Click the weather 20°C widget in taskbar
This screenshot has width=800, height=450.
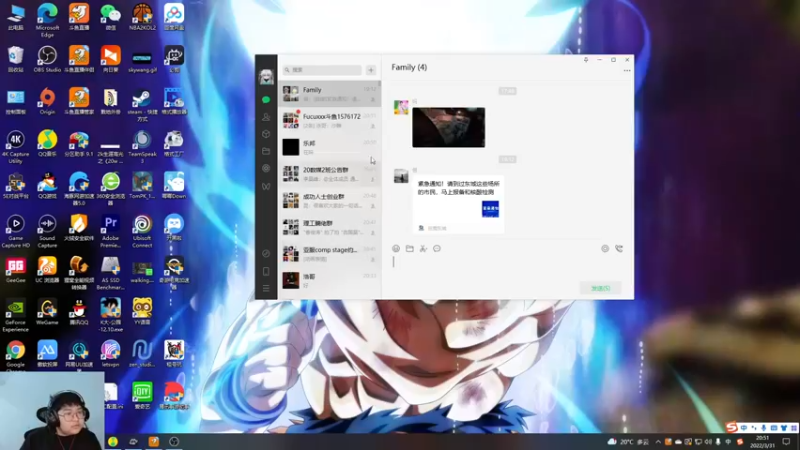pos(628,442)
